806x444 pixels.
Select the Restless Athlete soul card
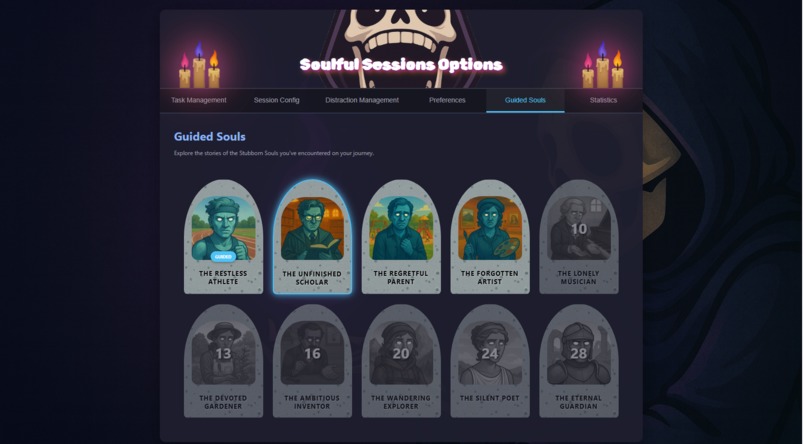click(223, 237)
